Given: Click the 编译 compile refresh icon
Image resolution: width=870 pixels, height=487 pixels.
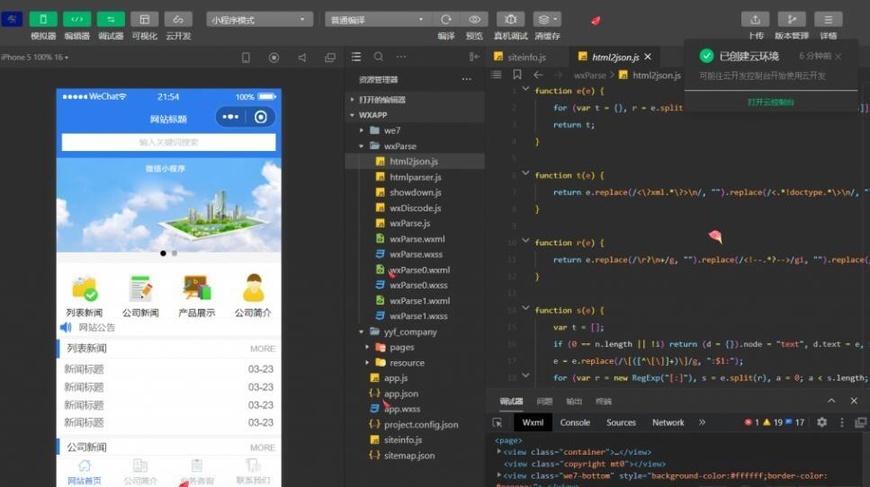Looking at the screenshot, I should click(x=446, y=19).
